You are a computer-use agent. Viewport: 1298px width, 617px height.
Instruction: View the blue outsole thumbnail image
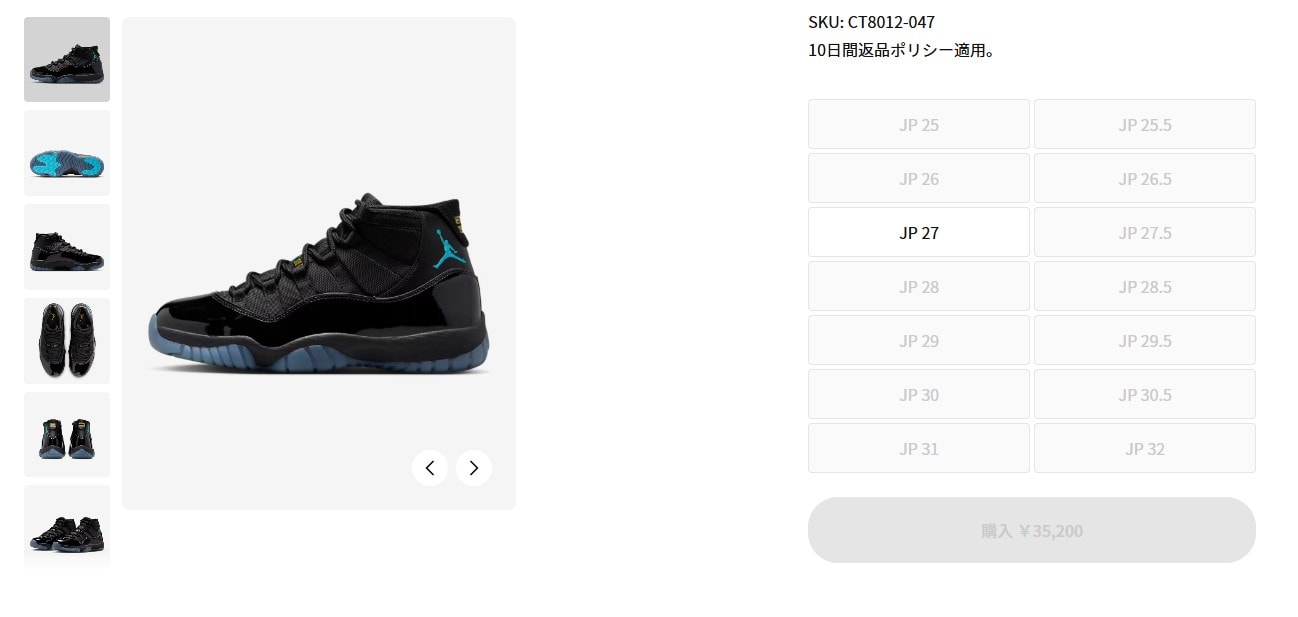[67, 153]
